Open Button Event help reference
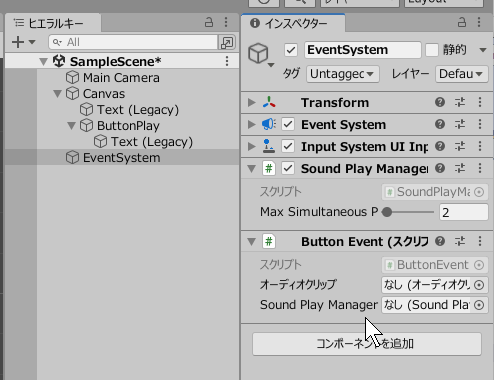This screenshot has height=380, width=494. coord(440,241)
